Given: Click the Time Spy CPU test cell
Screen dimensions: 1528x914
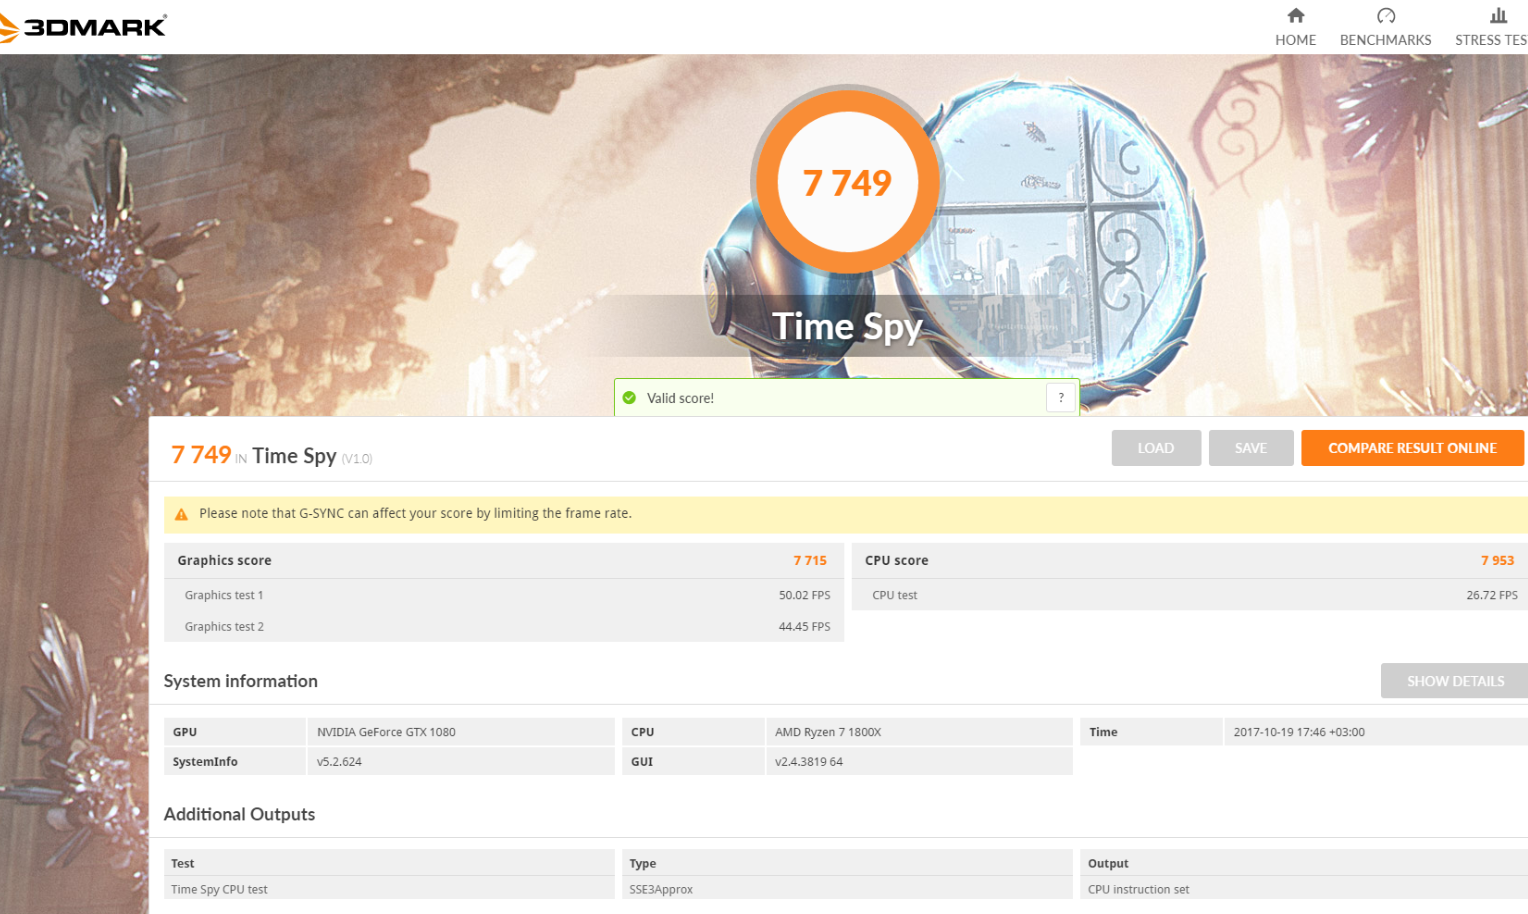Looking at the screenshot, I should [x=390, y=889].
